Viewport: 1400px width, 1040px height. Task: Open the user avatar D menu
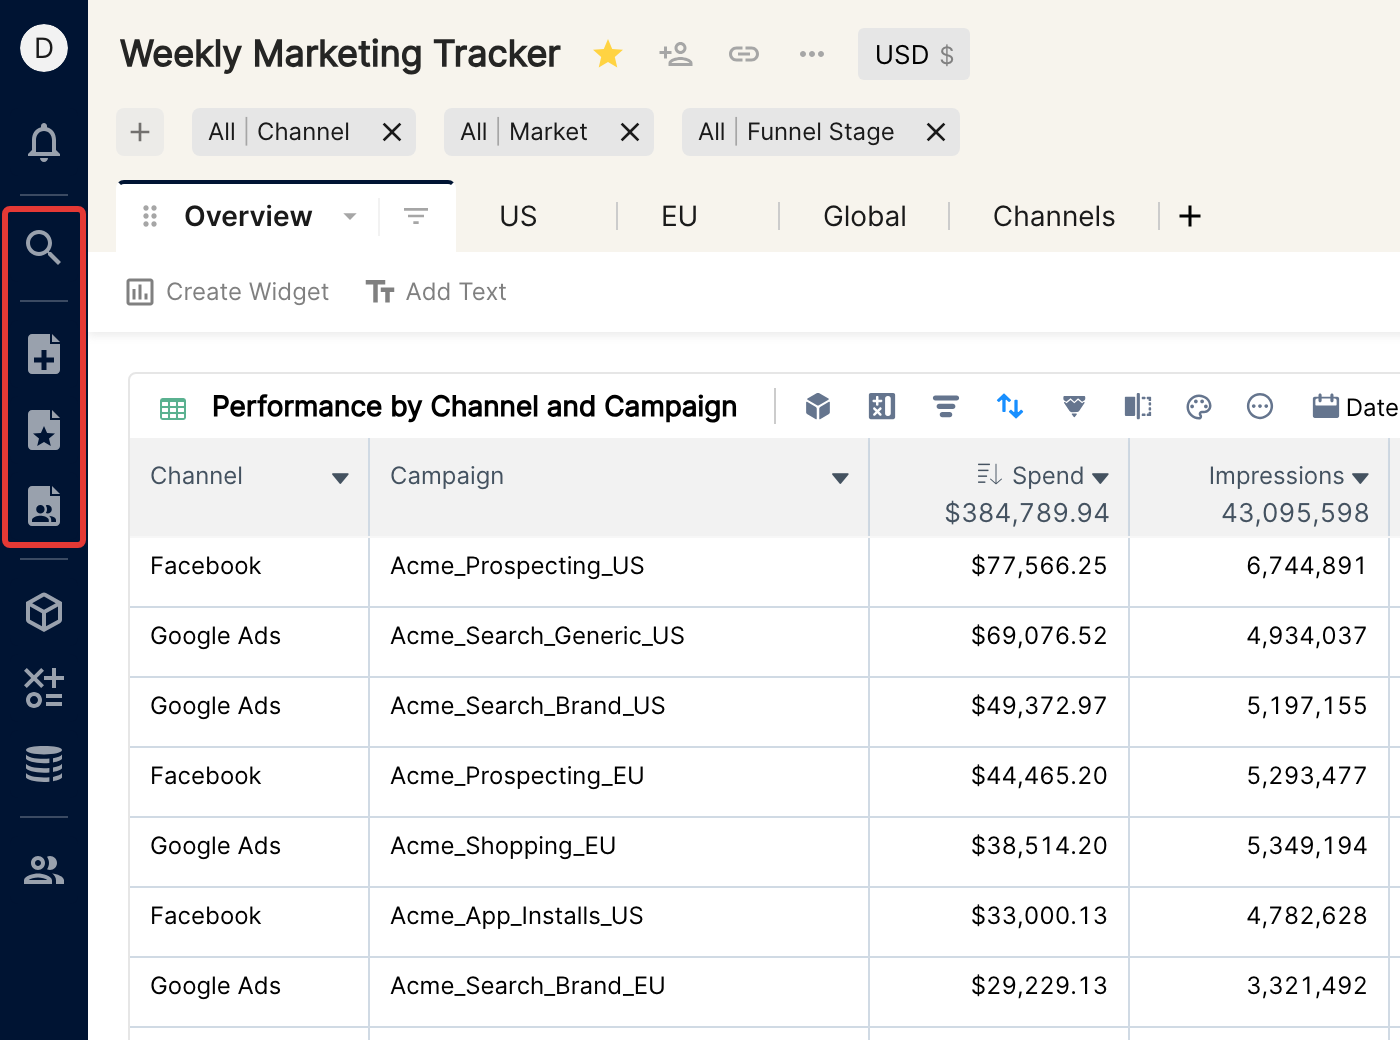(x=44, y=48)
